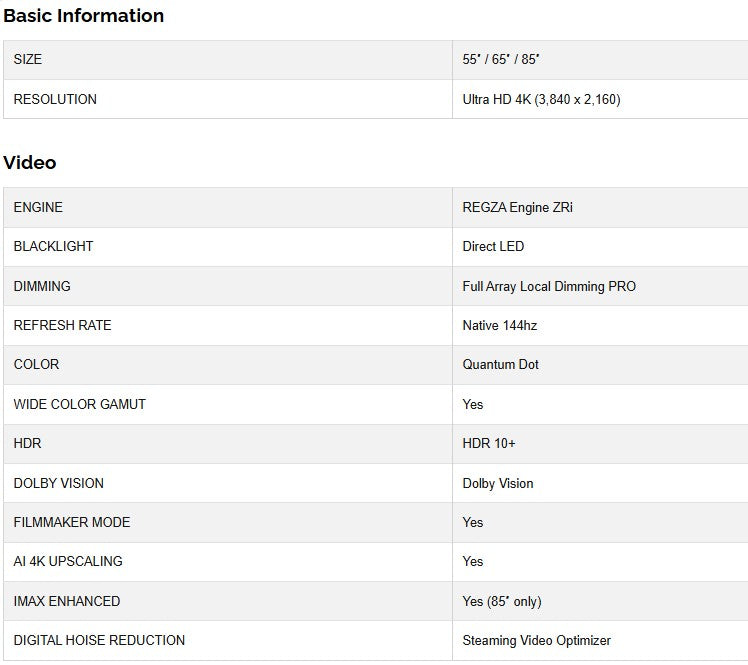748x665 pixels.
Task: Click the Video section heading
Action: [x=30, y=162]
